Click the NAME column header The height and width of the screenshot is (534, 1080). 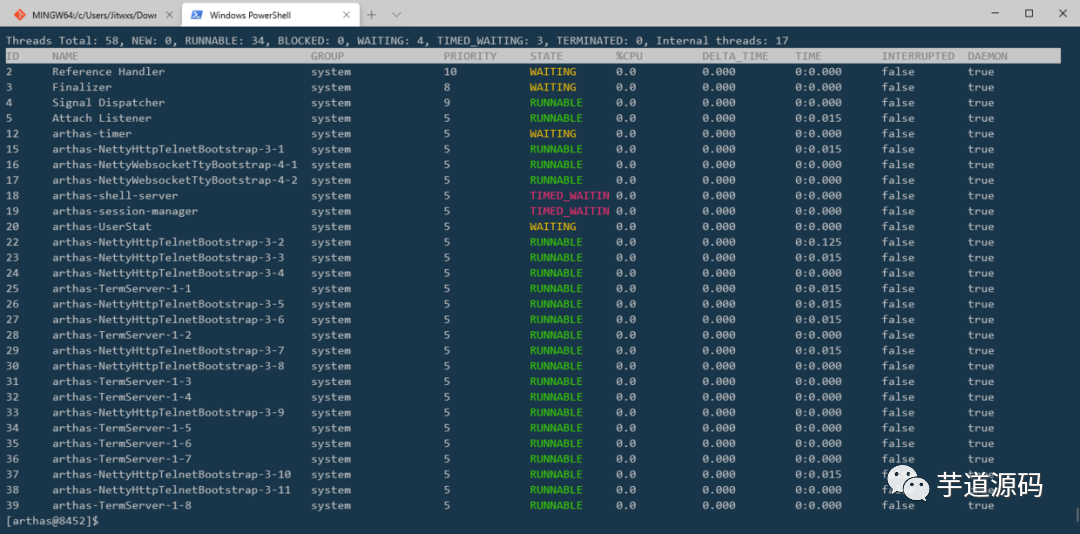(65, 56)
